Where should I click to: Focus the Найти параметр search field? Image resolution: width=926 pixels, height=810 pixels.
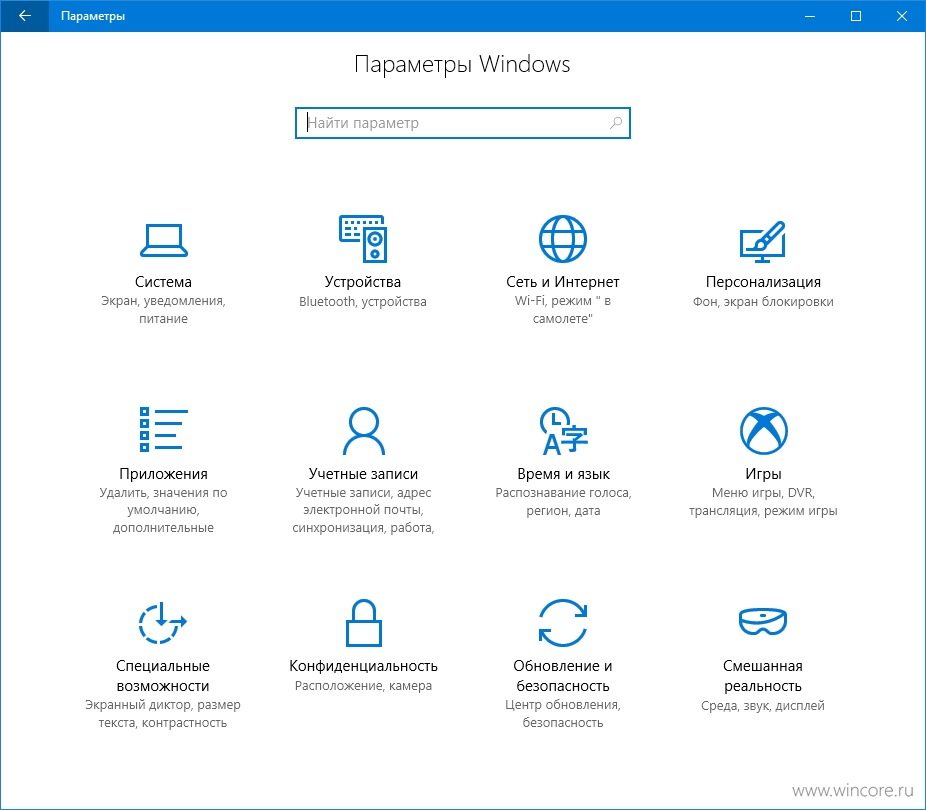[x=462, y=123]
